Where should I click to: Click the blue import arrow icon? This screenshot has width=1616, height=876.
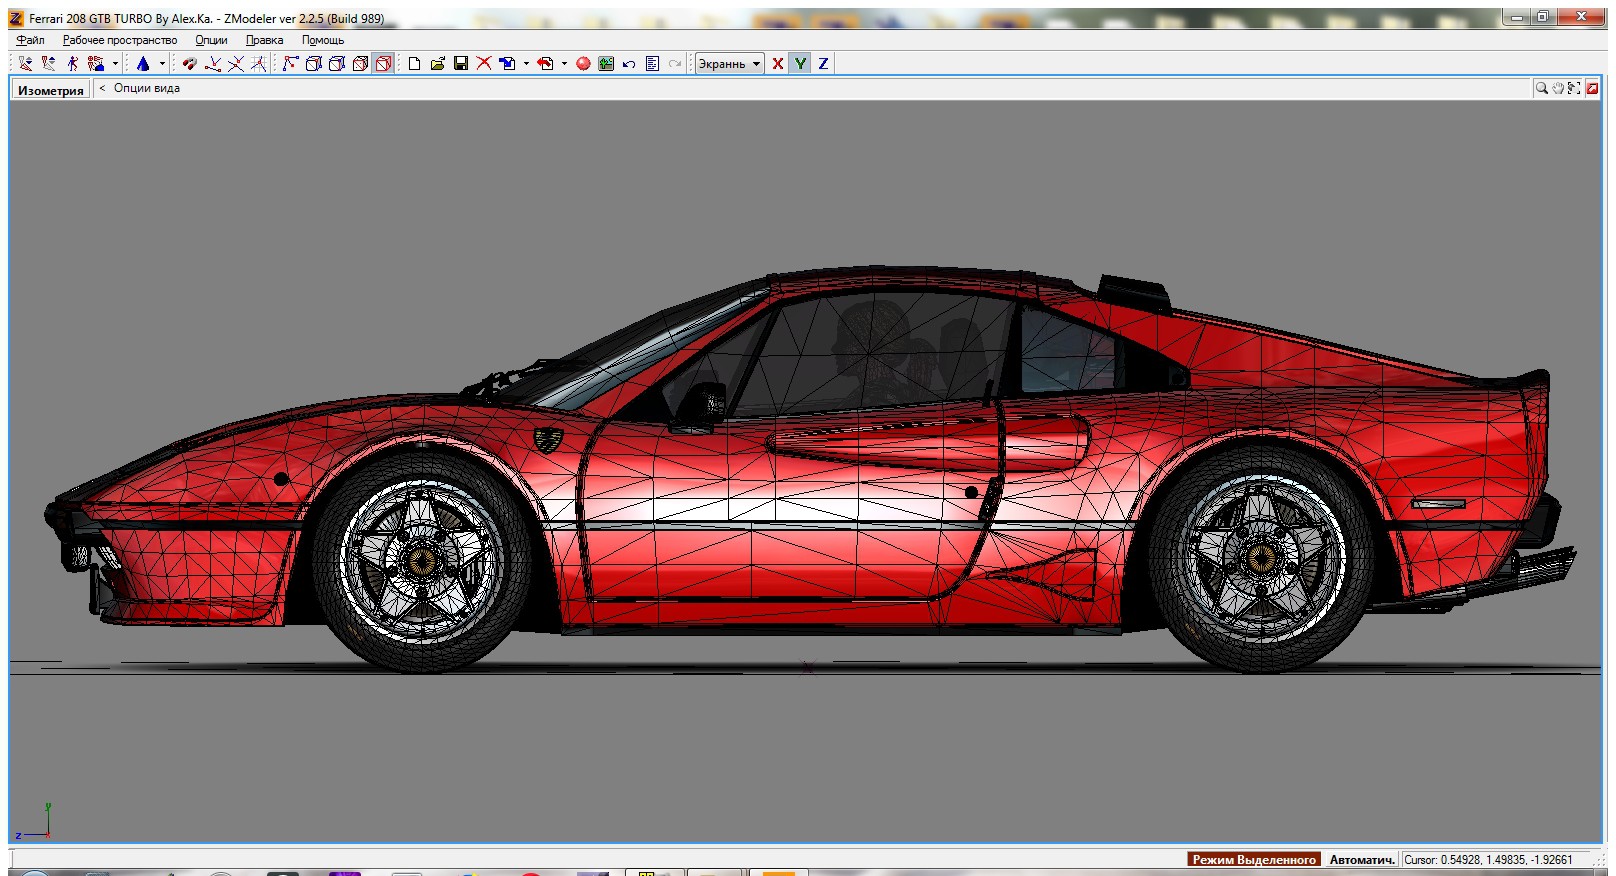[x=508, y=64]
